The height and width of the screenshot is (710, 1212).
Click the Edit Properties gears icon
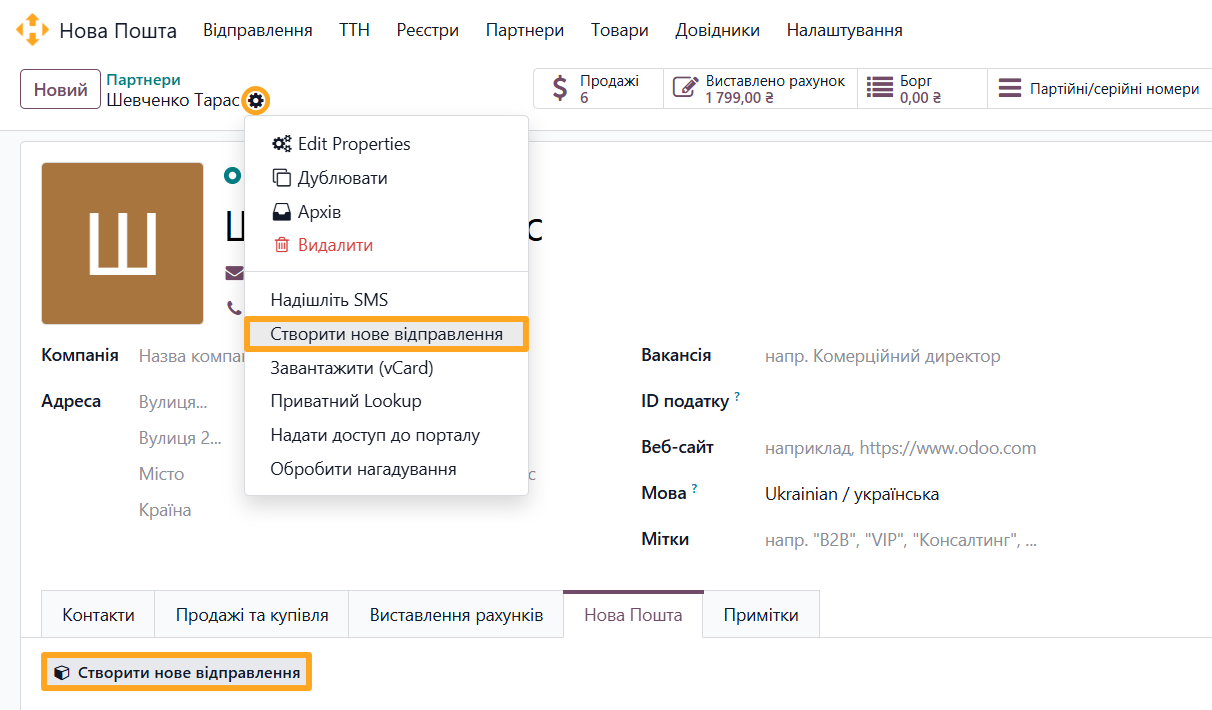coord(282,144)
